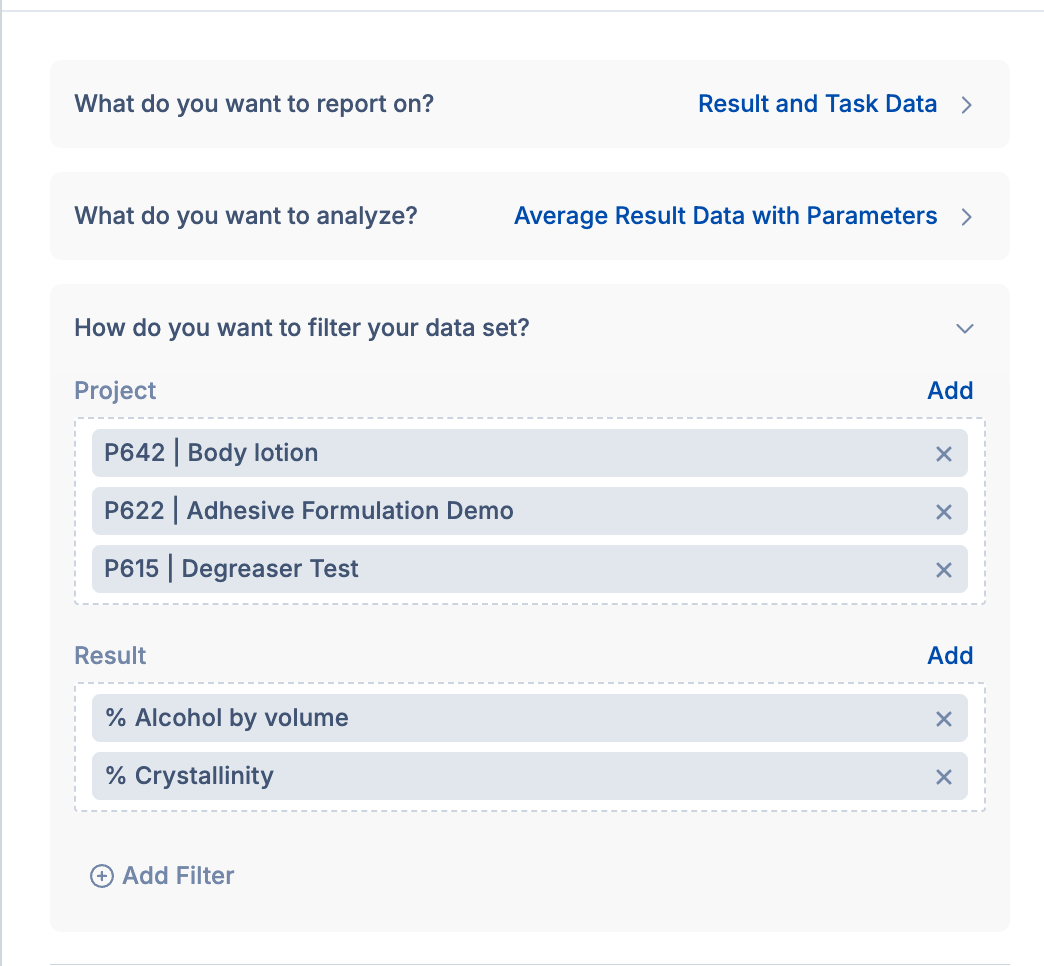Remove % Alcohol by volume result filter
Image resolution: width=1044 pixels, height=966 pixels.
[943, 719]
